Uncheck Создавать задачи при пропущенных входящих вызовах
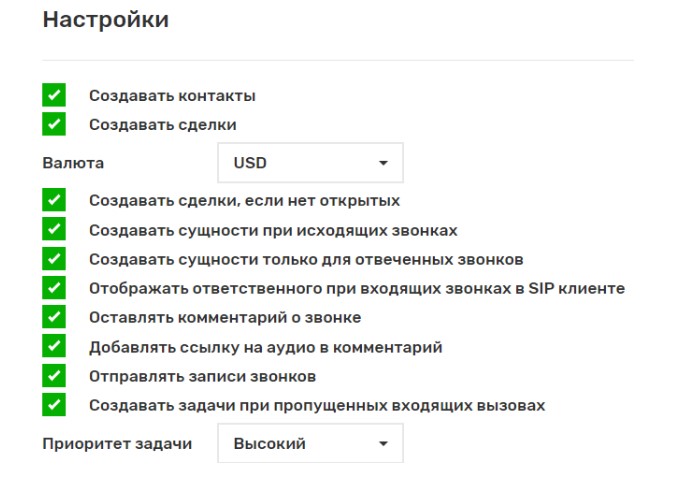The width and height of the screenshot is (675, 477). click(54, 405)
